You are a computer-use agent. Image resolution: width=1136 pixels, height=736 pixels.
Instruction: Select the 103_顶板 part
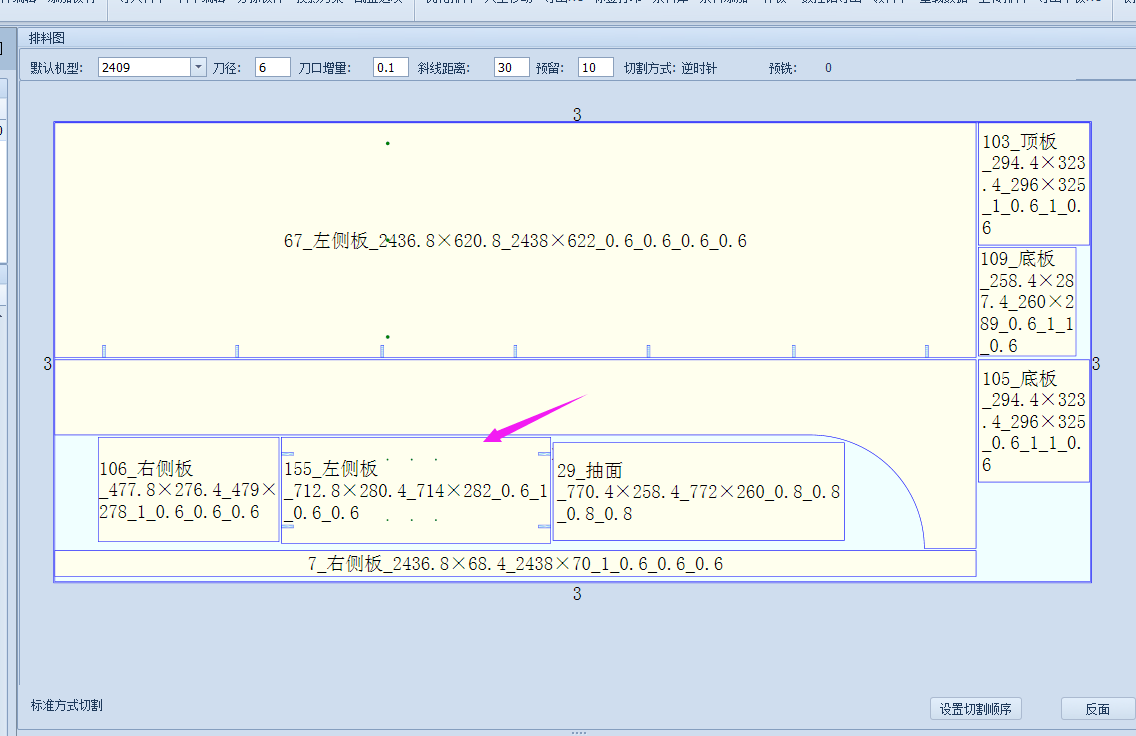[x=1034, y=185]
